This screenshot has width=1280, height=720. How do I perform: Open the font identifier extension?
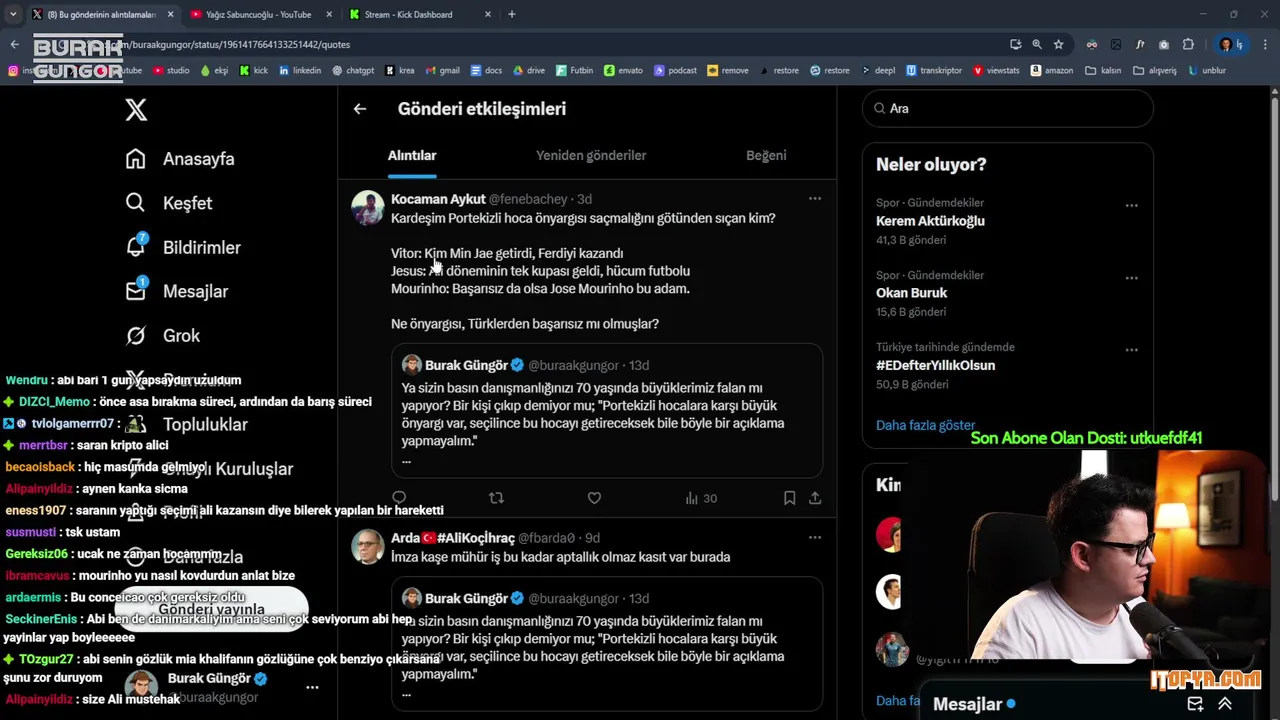(1140, 44)
